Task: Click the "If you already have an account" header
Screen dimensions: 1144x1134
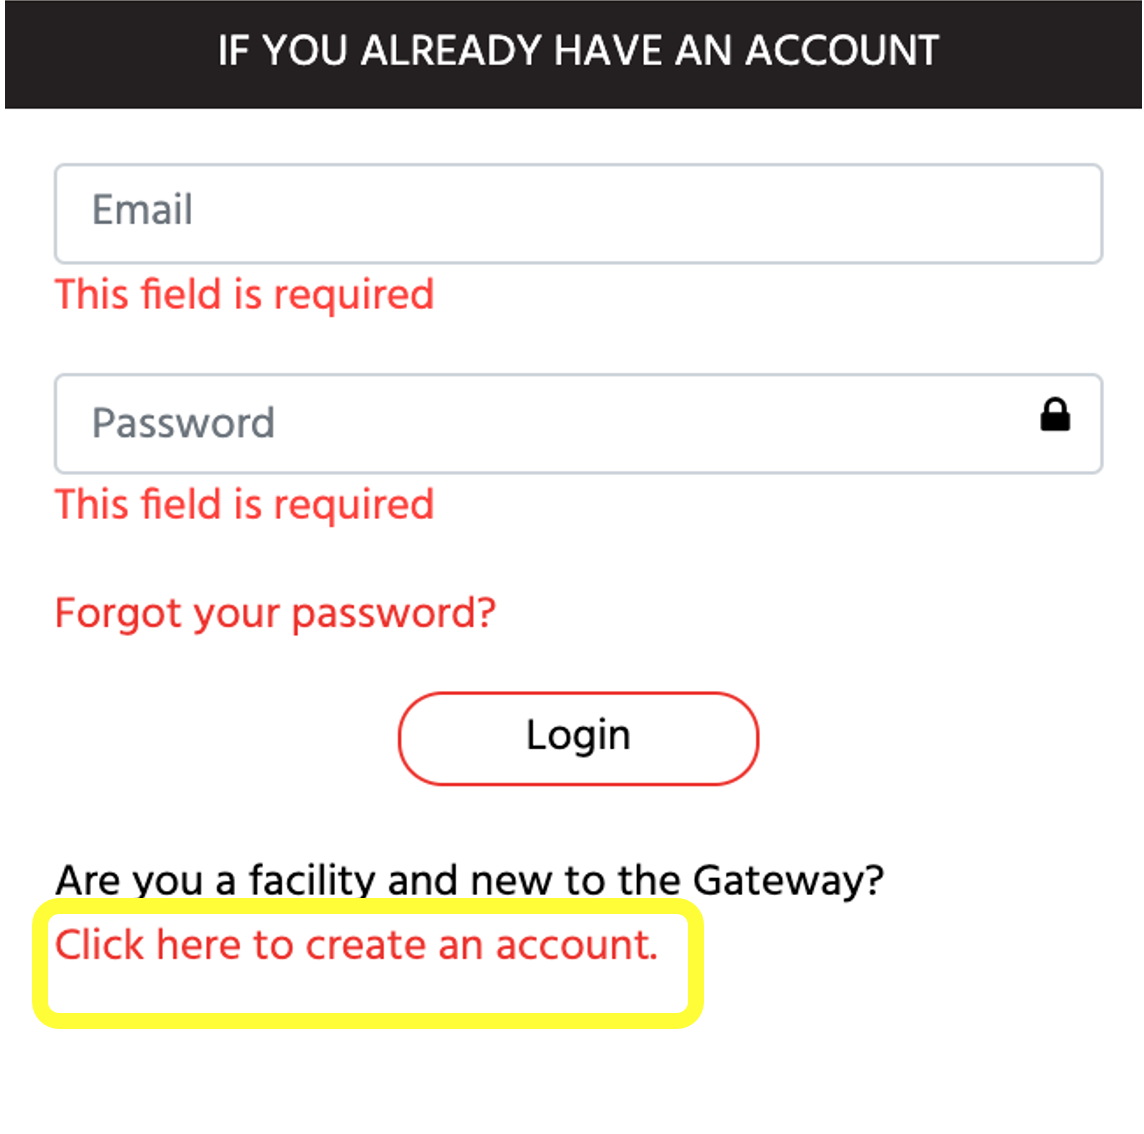Action: (578, 51)
